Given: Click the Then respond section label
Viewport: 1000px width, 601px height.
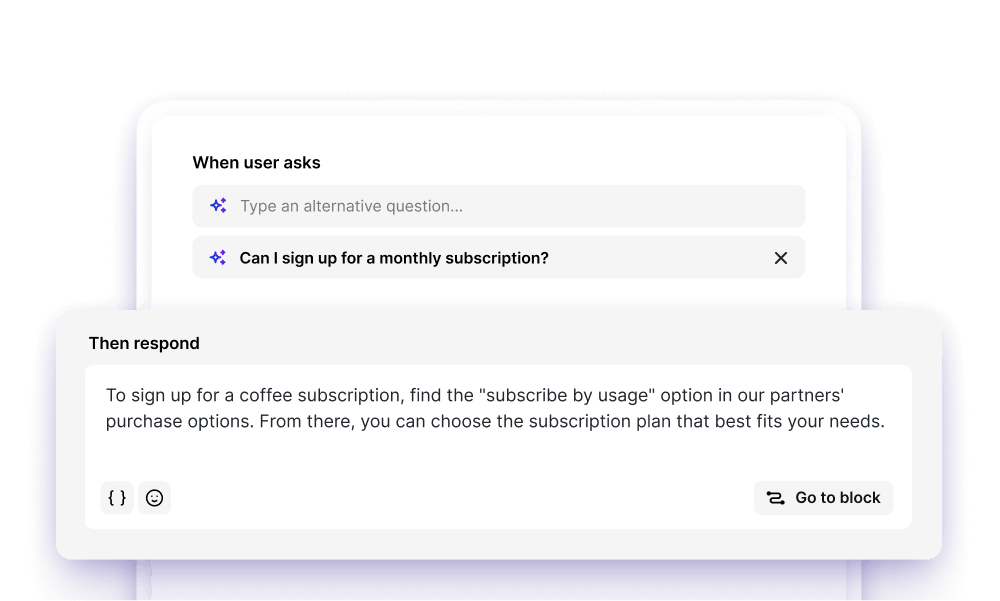Looking at the screenshot, I should [144, 343].
